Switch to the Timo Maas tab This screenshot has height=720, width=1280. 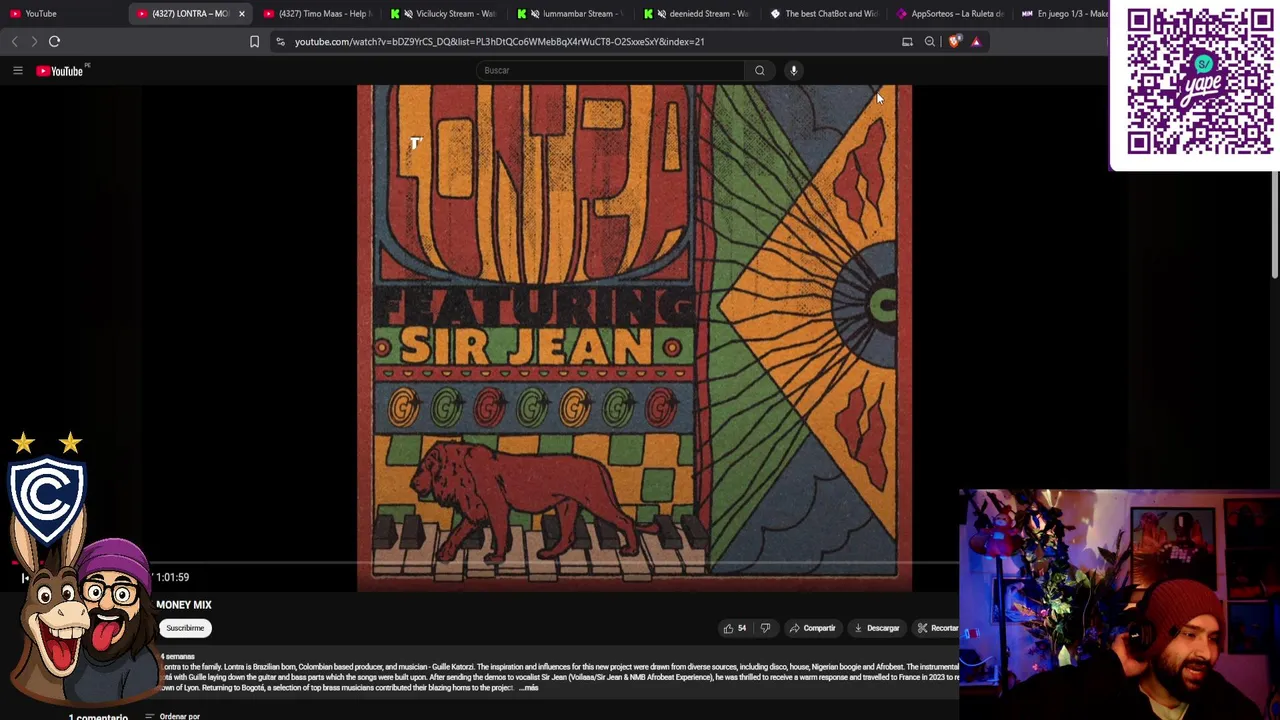tap(317, 13)
